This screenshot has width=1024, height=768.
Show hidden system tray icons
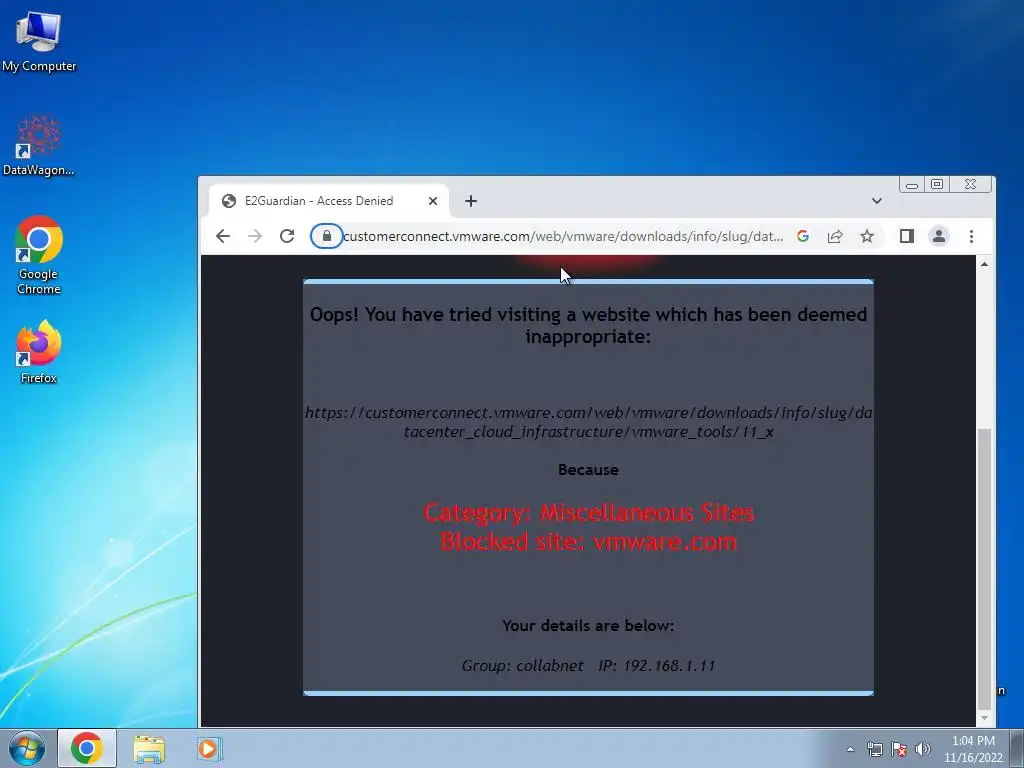(850, 749)
